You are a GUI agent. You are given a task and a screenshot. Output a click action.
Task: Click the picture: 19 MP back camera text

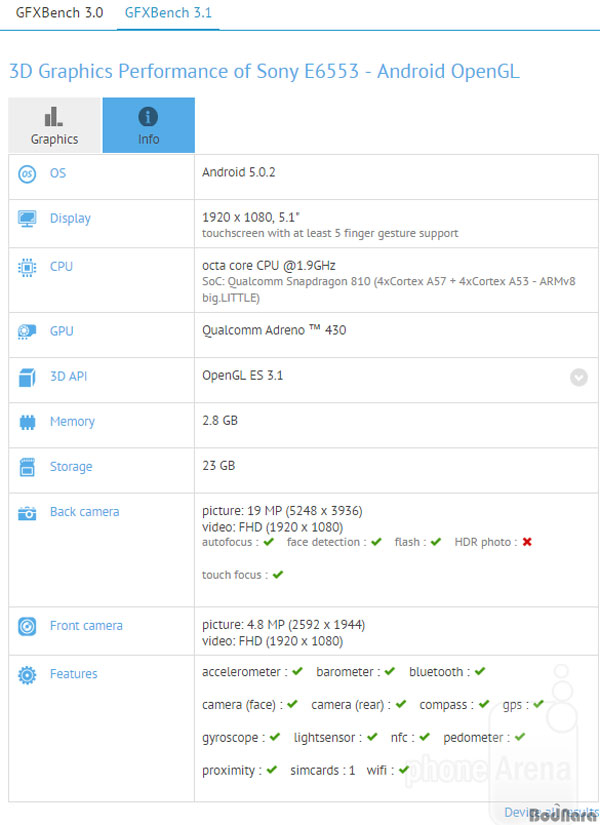[x=282, y=511]
